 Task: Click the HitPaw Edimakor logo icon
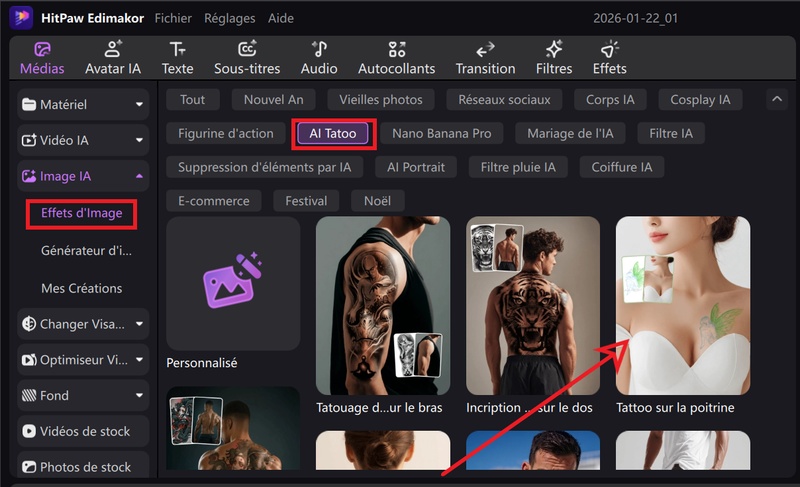point(21,18)
